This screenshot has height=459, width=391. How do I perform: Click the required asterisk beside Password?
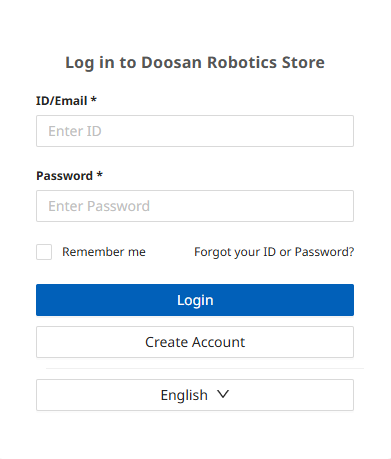tap(100, 174)
